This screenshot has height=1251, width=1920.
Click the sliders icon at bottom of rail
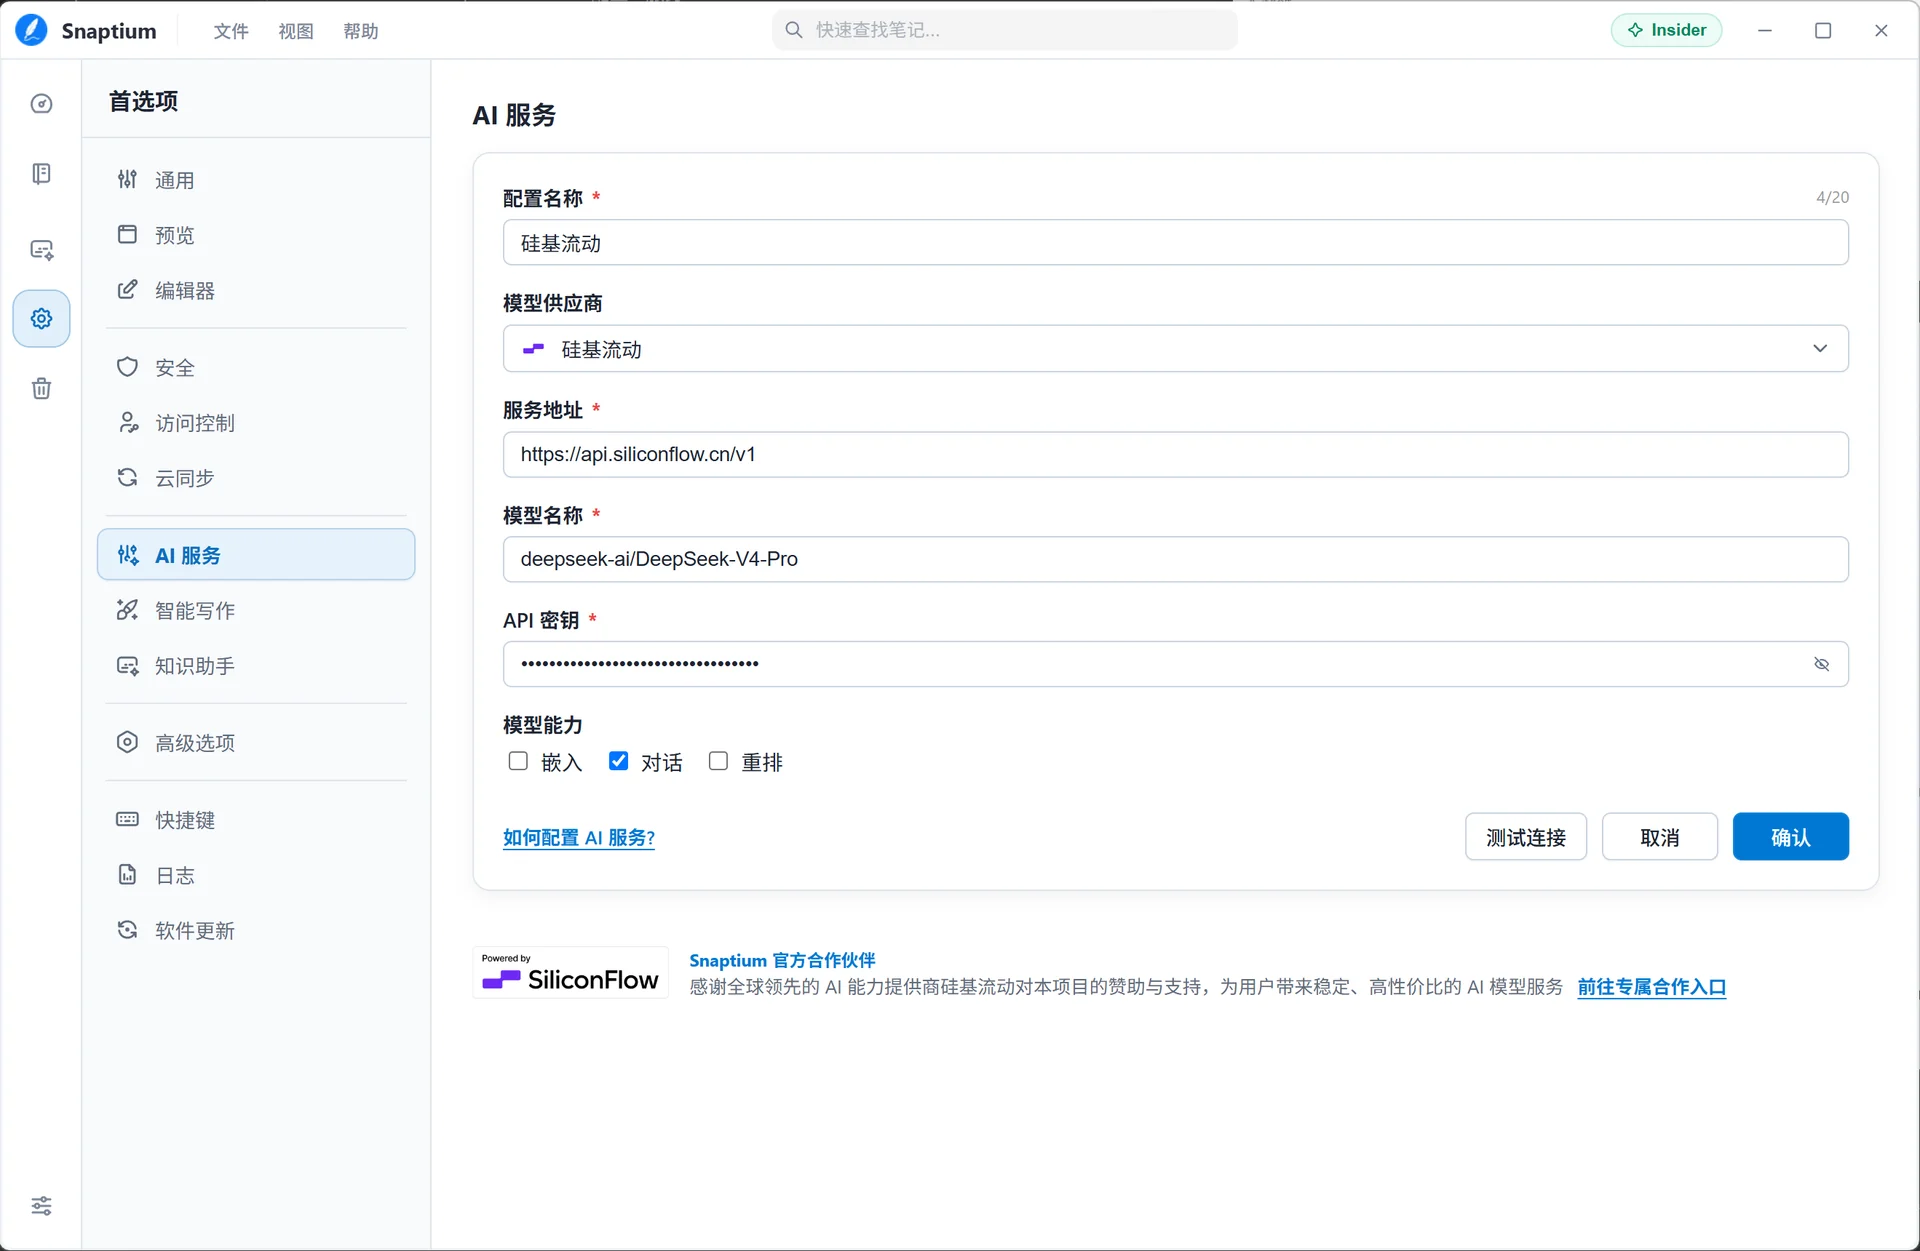(x=41, y=1206)
